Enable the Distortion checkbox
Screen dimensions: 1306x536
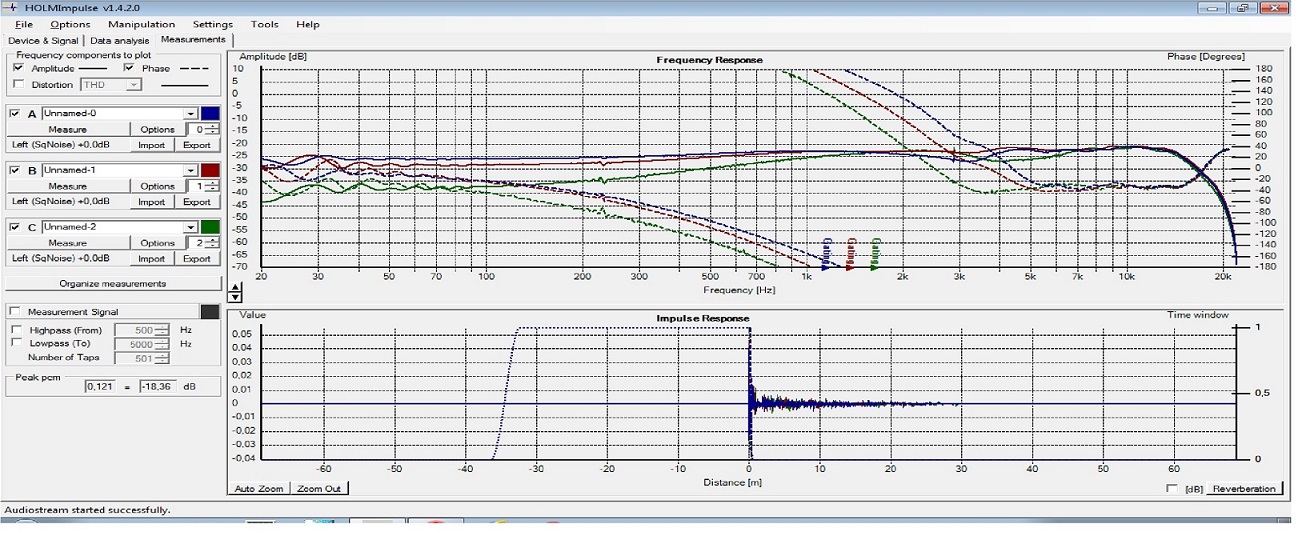point(19,85)
